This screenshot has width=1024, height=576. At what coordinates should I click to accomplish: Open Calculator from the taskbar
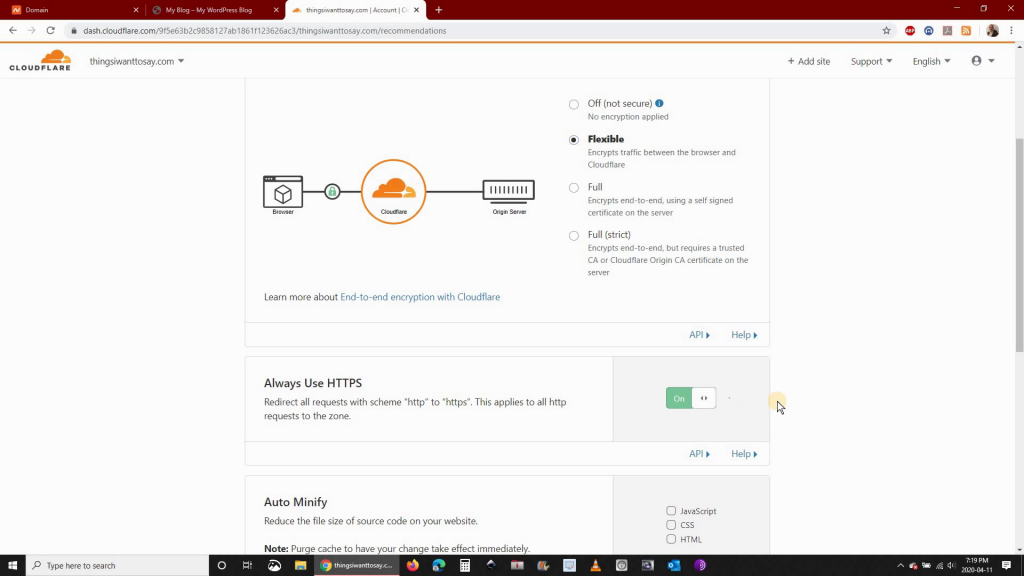click(464, 566)
